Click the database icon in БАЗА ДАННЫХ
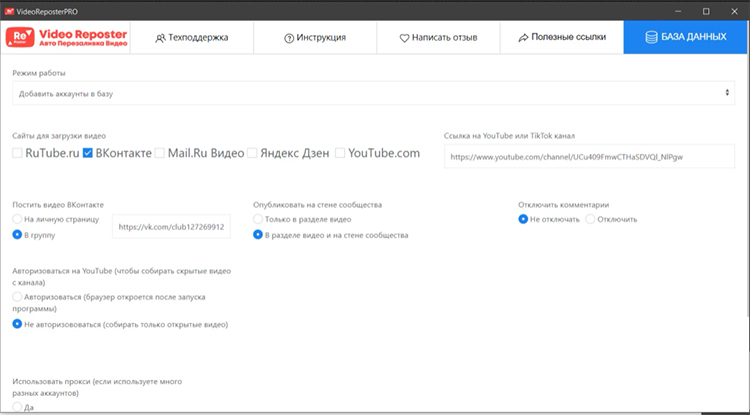Image resolution: width=750 pixels, height=415 pixels. (651, 37)
